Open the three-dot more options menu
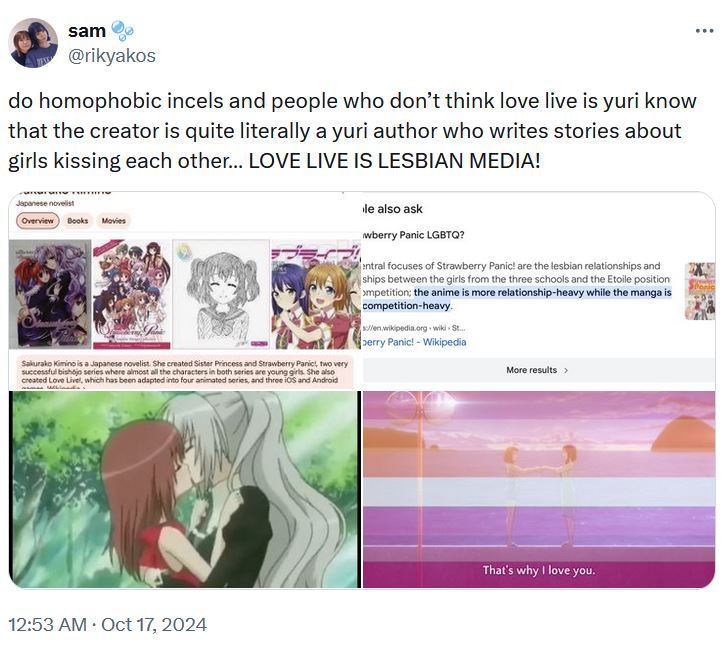The height and width of the screenshot is (645, 725). tap(704, 31)
